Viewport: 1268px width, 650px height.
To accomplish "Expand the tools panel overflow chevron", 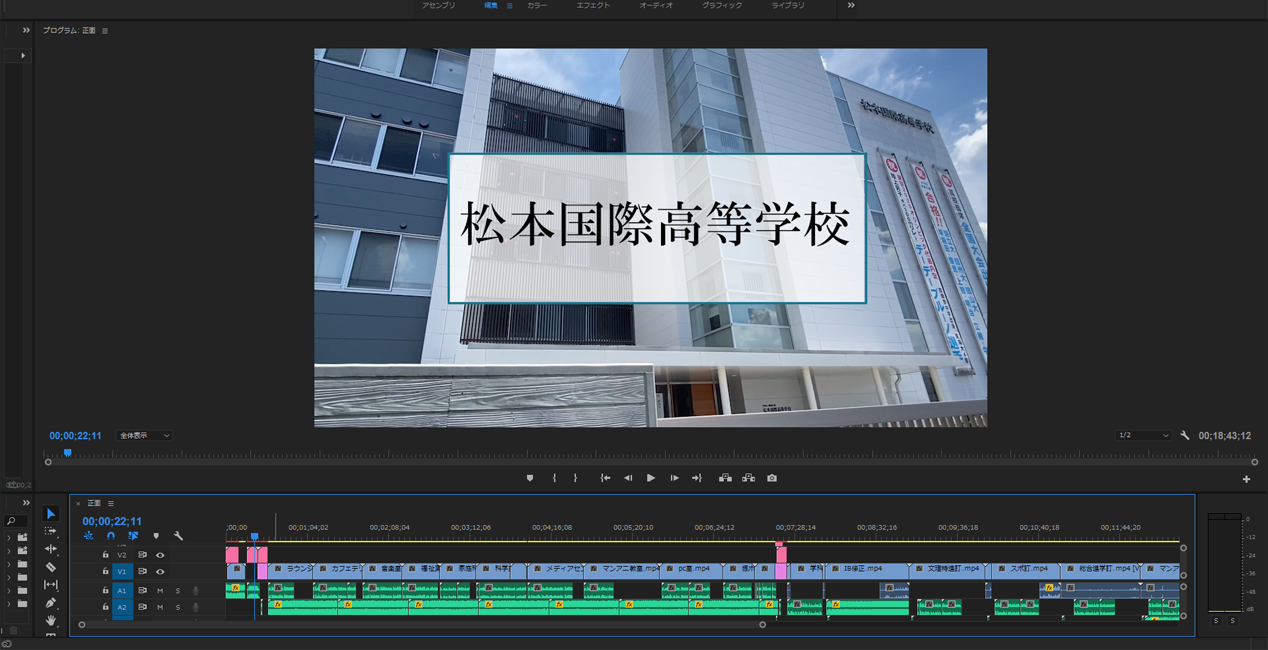I will point(26,502).
